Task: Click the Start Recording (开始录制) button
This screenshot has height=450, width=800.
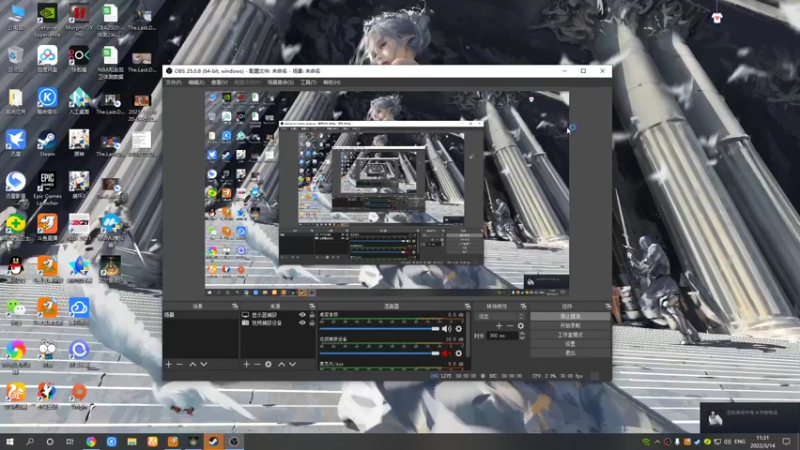Action: (x=570, y=326)
